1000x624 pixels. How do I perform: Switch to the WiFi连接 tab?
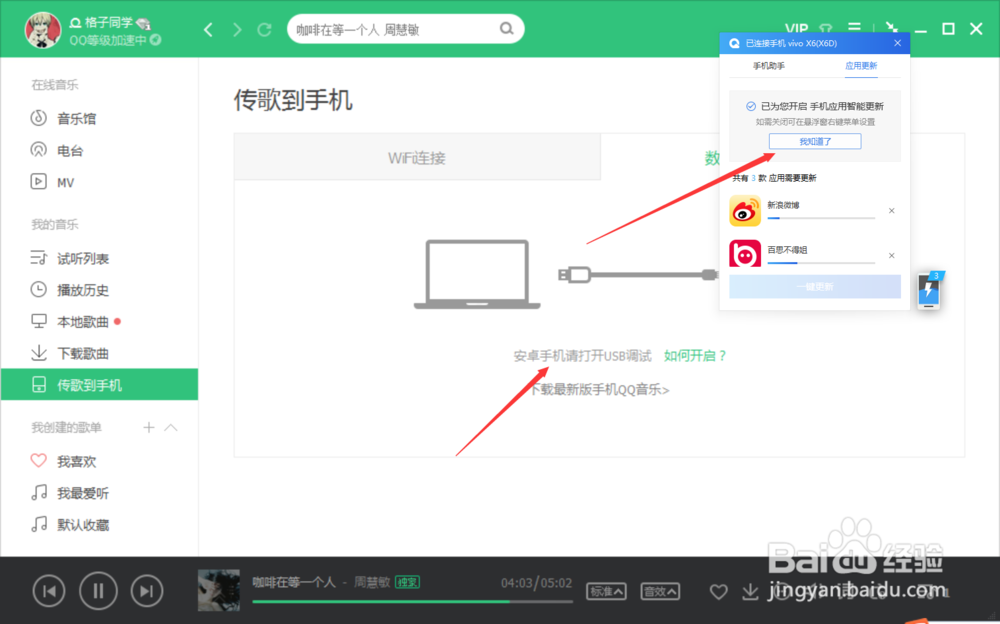(415, 157)
